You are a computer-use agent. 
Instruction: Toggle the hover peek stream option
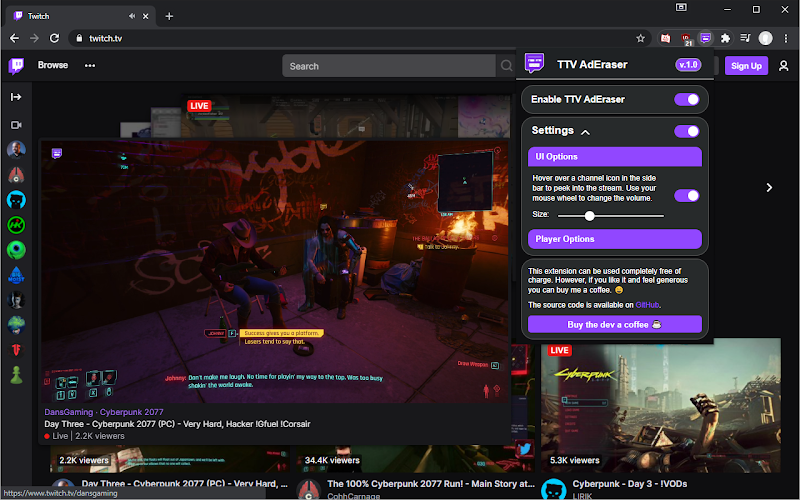(x=686, y=195)
